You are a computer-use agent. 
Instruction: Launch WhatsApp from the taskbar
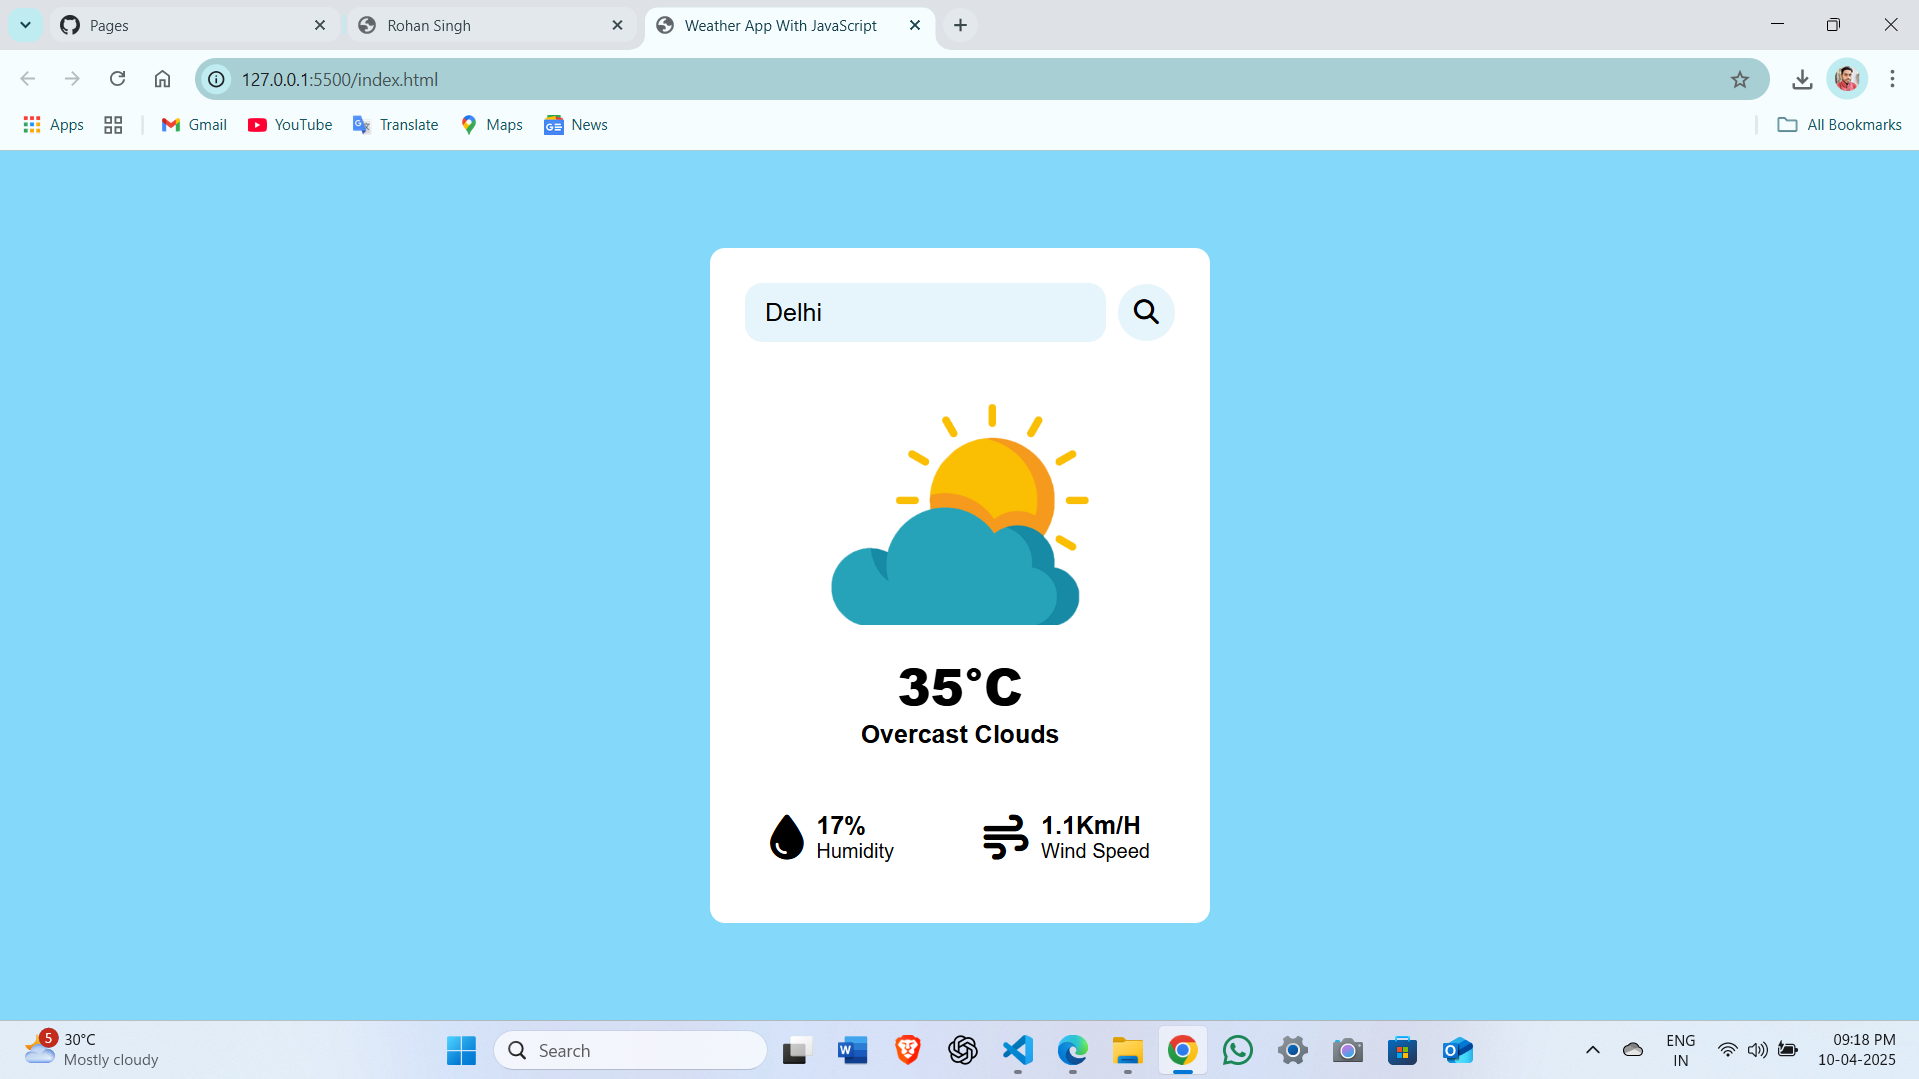(1237, 1050)
